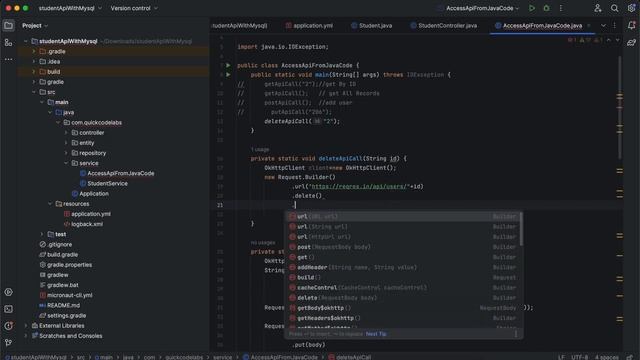Open Notifications bell icon
This screenshot has height=360, width=640.
[x=631, y=26]
